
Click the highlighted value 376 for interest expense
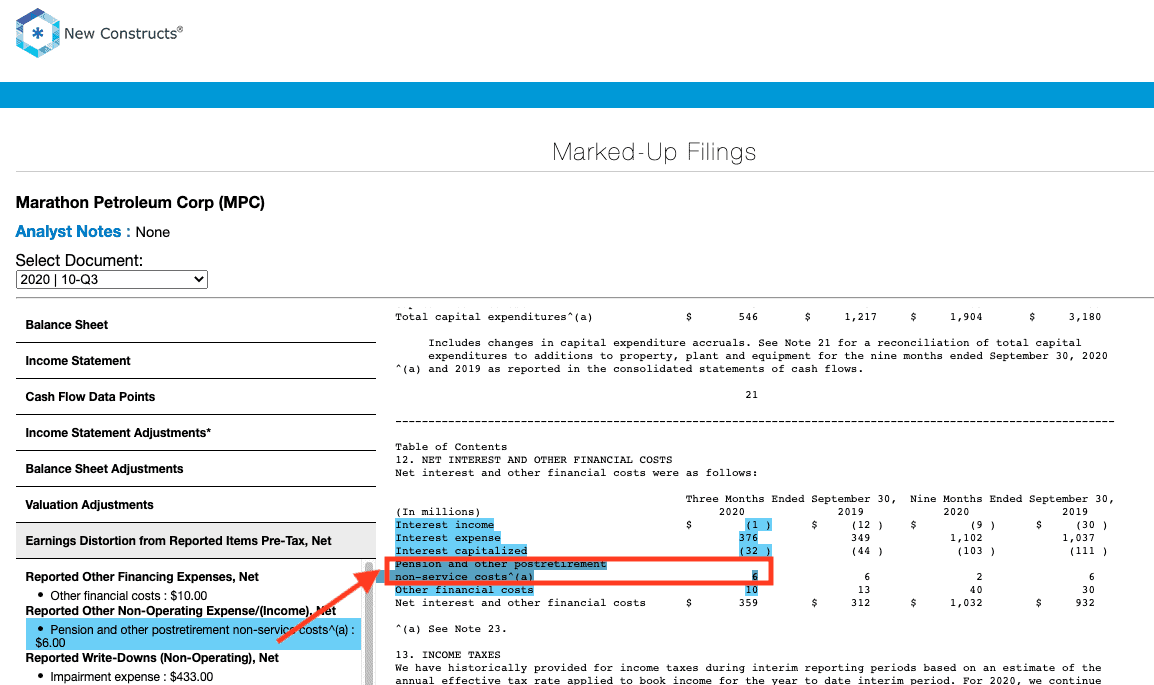click(x=748, y=538)
